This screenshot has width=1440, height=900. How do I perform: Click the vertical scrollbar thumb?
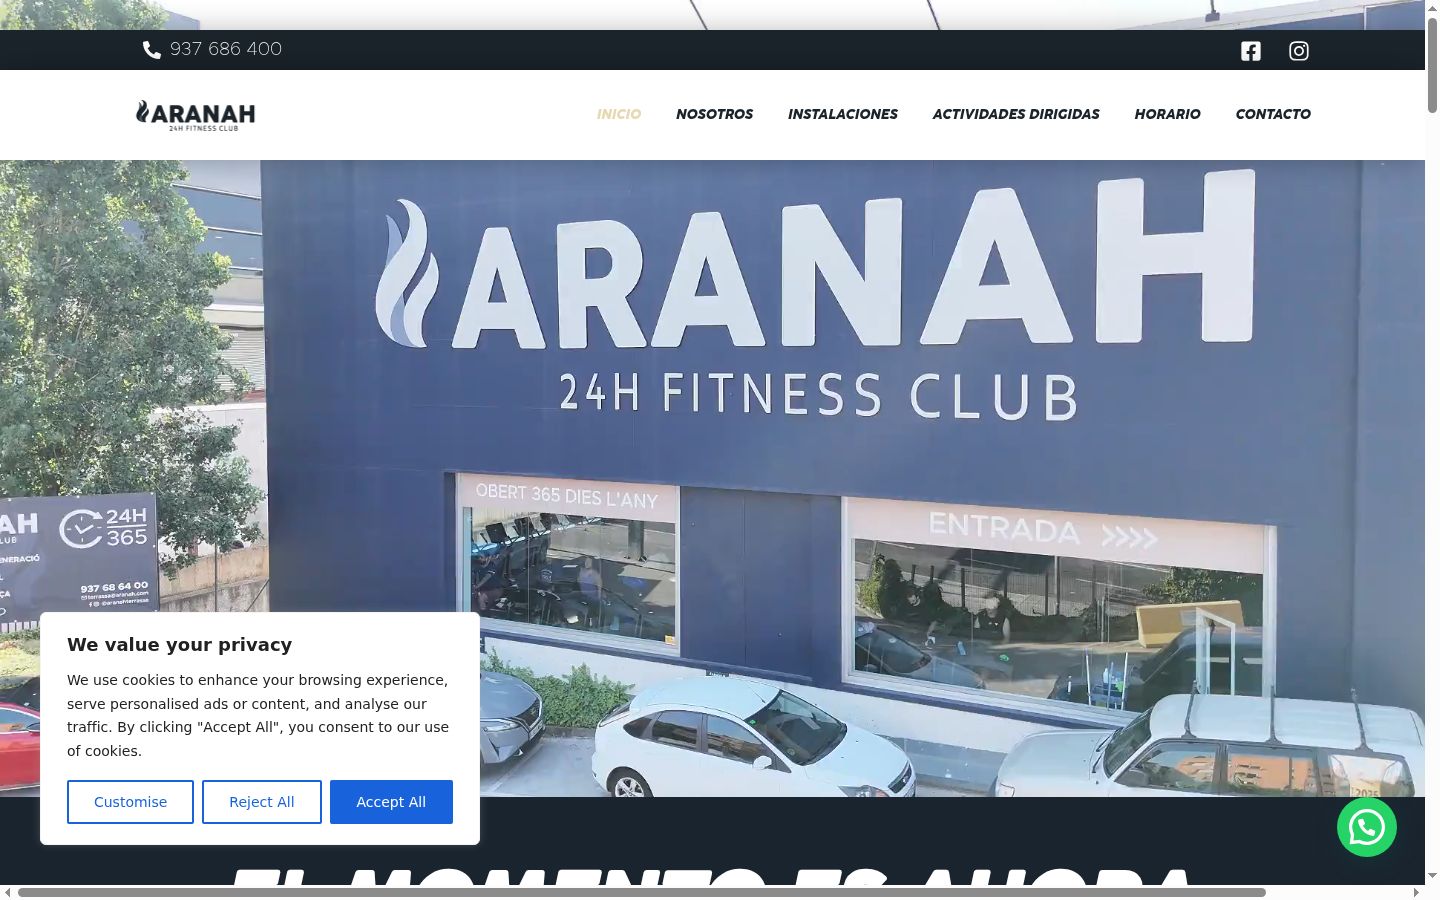point(1432,65)
